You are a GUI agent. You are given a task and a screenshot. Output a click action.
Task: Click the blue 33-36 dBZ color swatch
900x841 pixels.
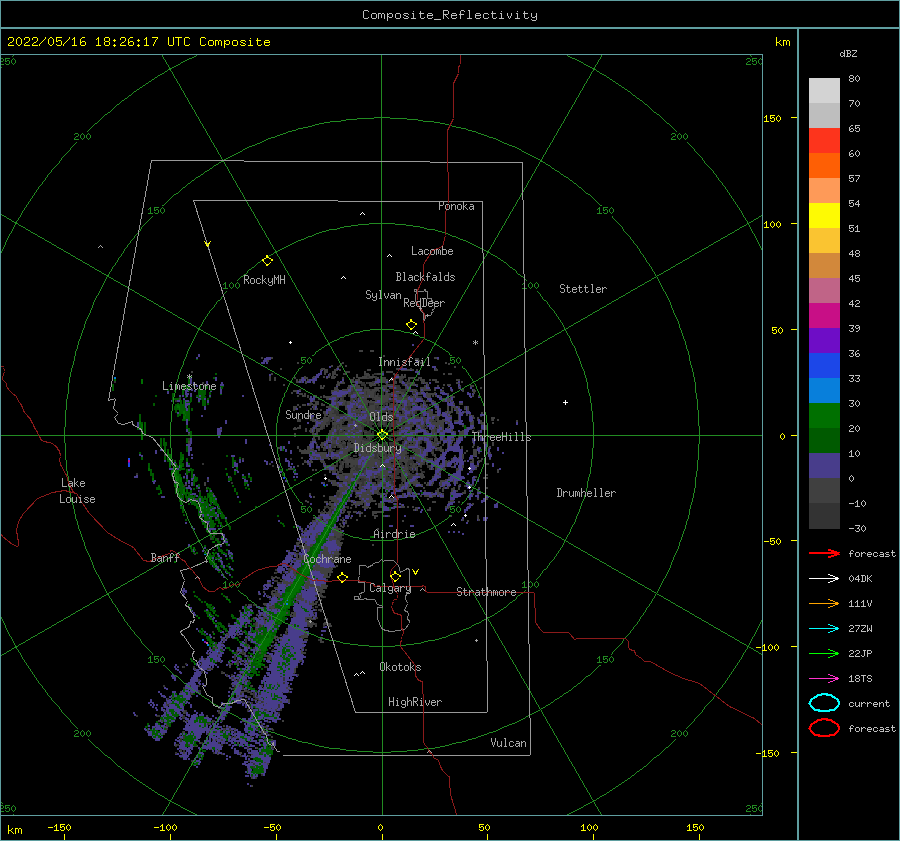pos(824,366)
